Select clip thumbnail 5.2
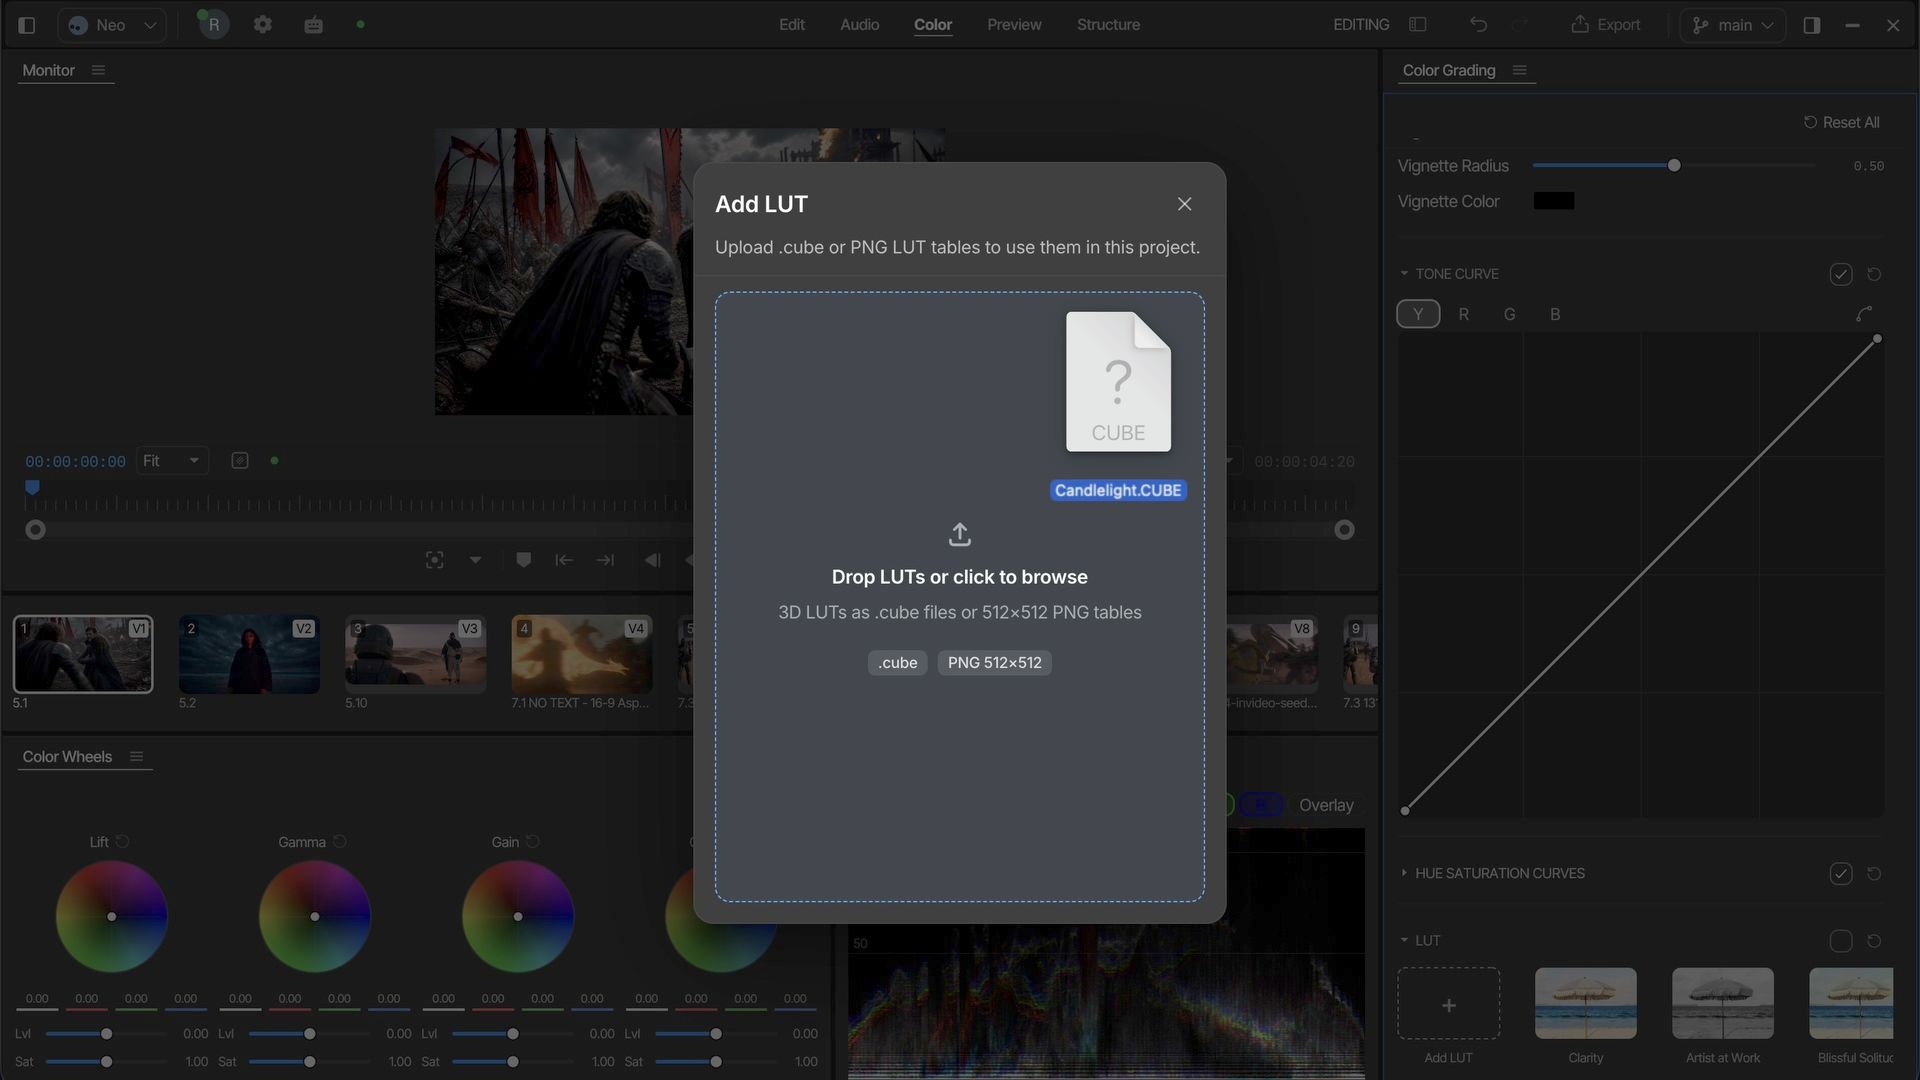Viewport: 1920px width, 1080px height. [249, 655]
